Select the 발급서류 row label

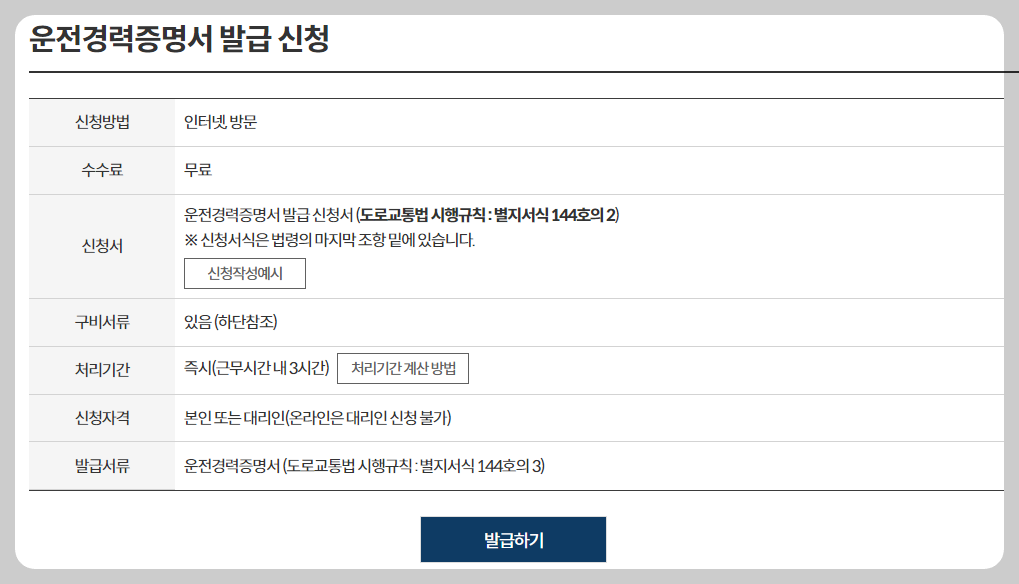[101, 466]
